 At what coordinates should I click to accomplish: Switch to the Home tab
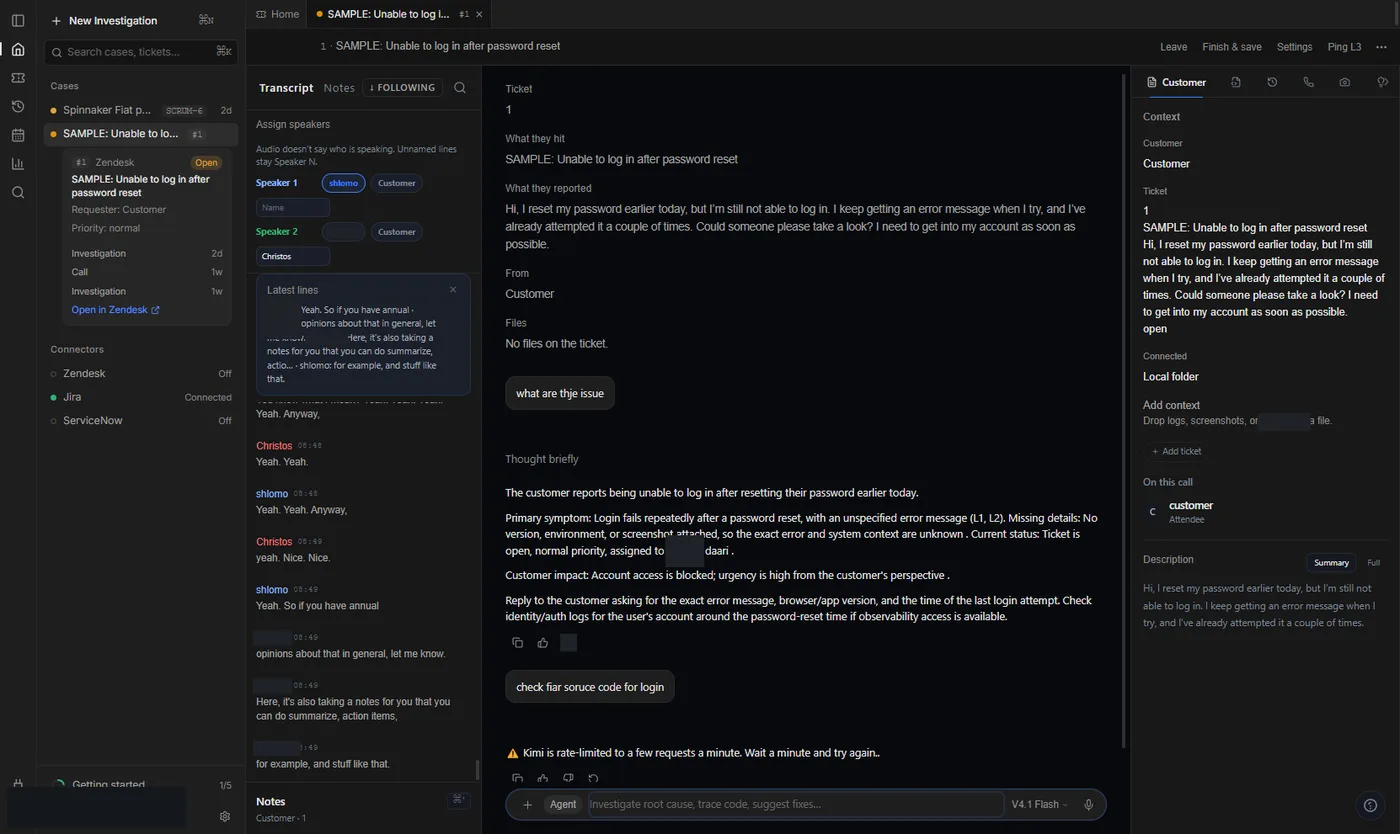(x=278, y=14)
